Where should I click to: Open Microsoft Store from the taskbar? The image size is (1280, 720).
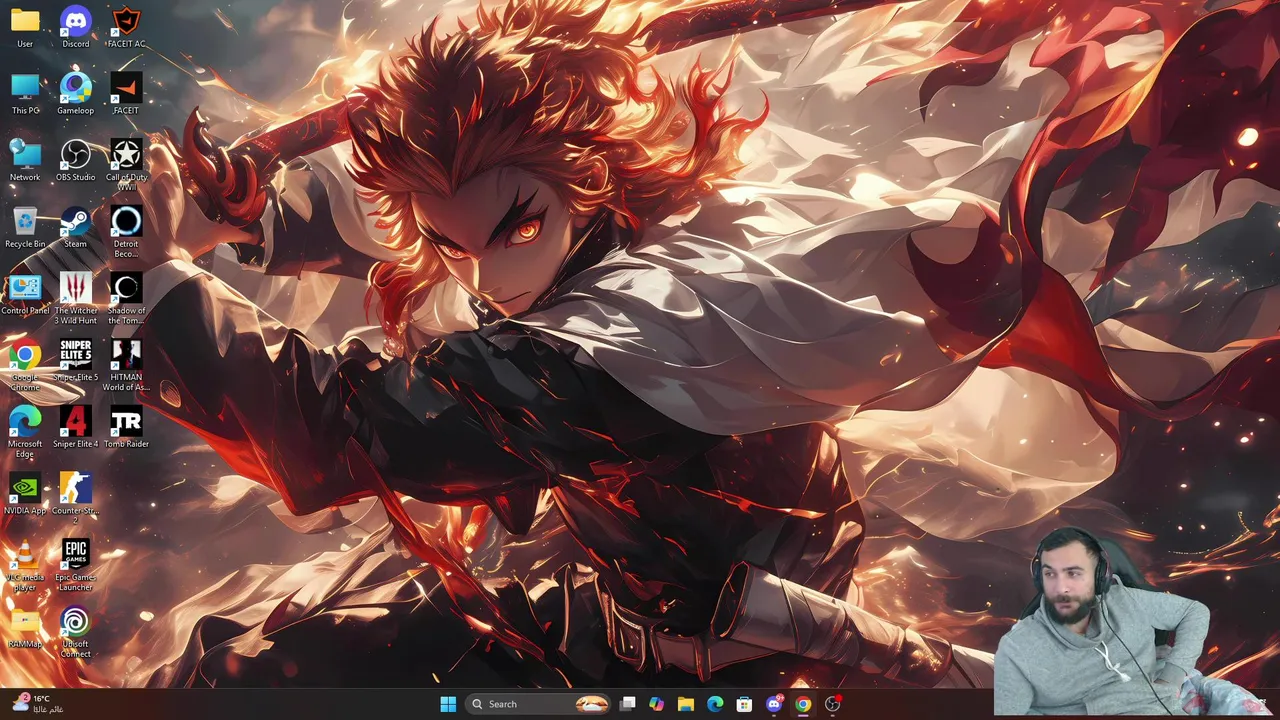[x=744, y=704]
